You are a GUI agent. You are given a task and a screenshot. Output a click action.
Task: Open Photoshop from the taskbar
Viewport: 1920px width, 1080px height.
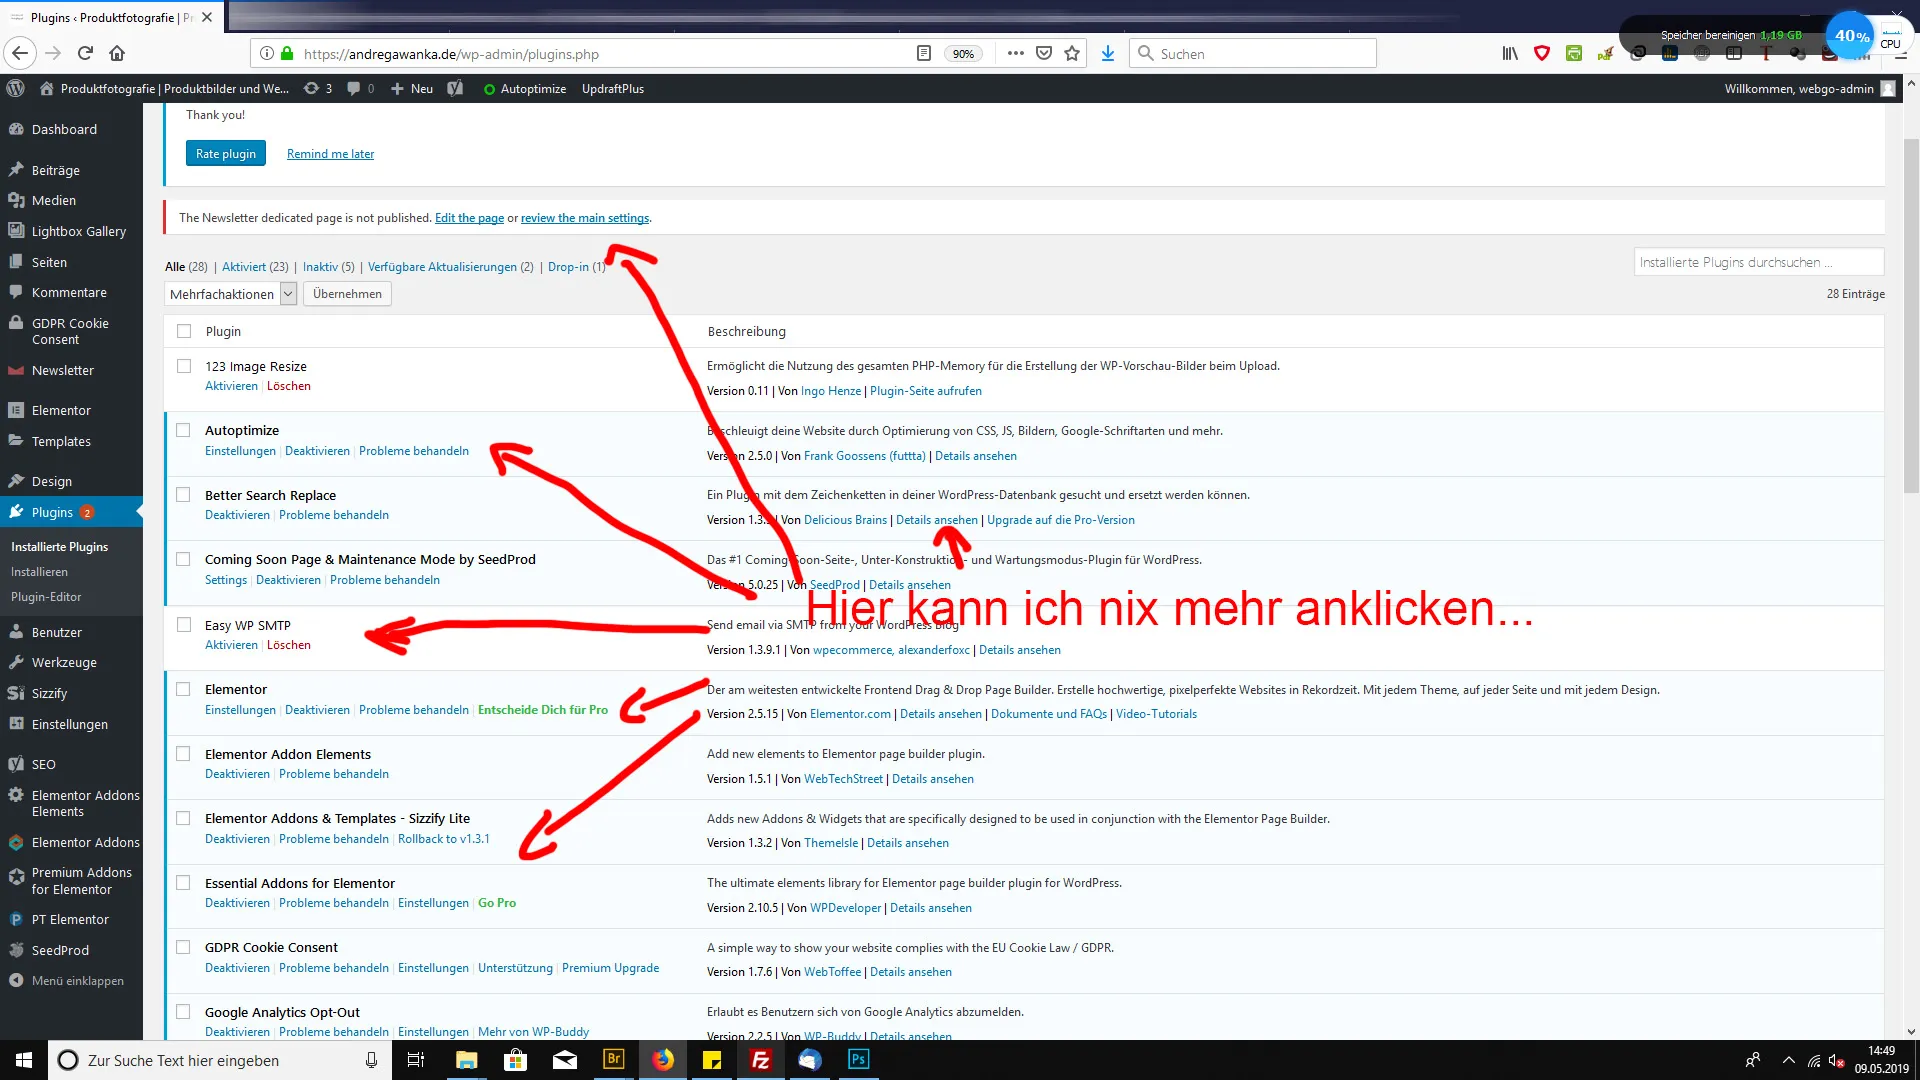[x=858, y=1060]
